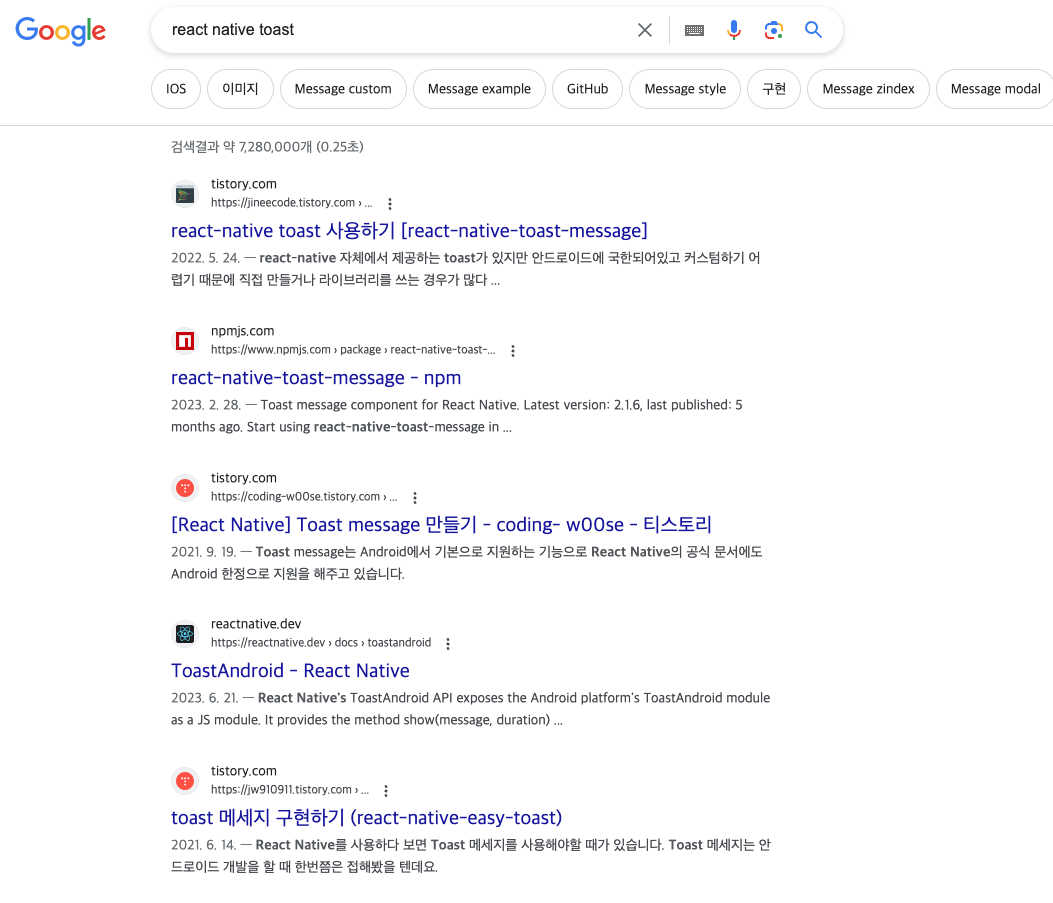Click https://coding-w00se.tistory.com URL text
1053x903 pixels.
pos(304,497)
